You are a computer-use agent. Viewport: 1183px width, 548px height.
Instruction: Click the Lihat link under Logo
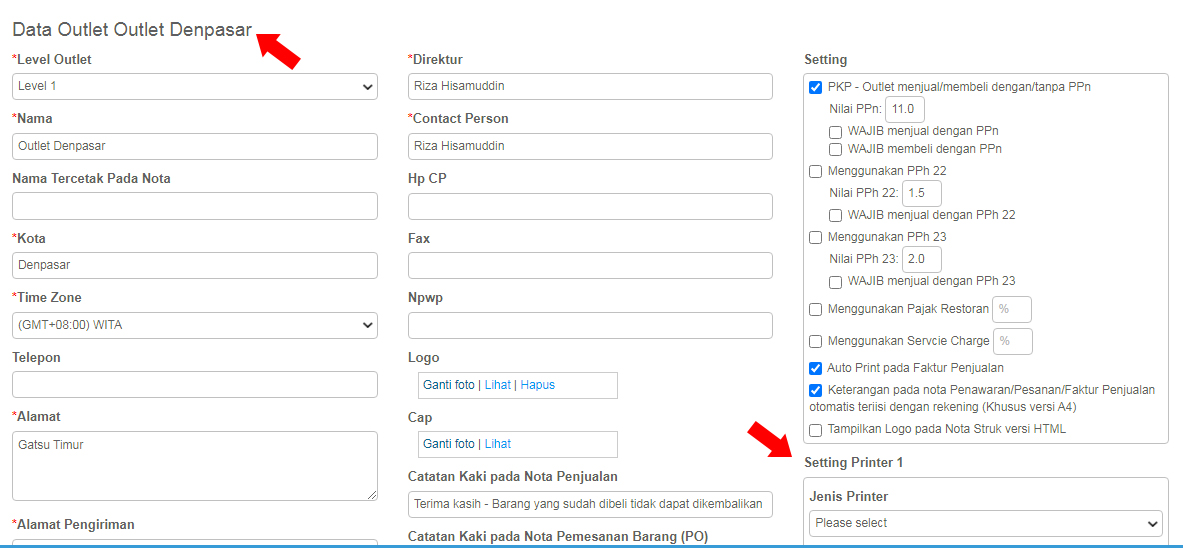tap(497, 385)
